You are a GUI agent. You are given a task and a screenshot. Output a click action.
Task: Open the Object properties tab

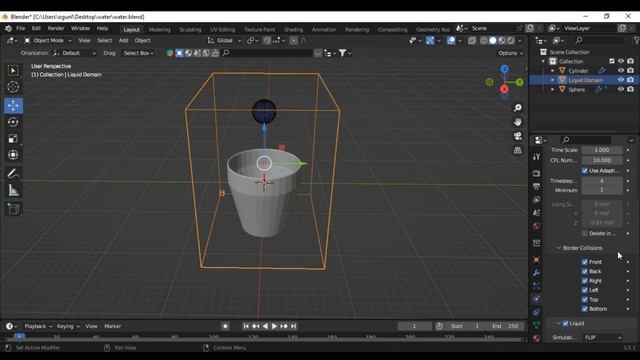point(536,260)
